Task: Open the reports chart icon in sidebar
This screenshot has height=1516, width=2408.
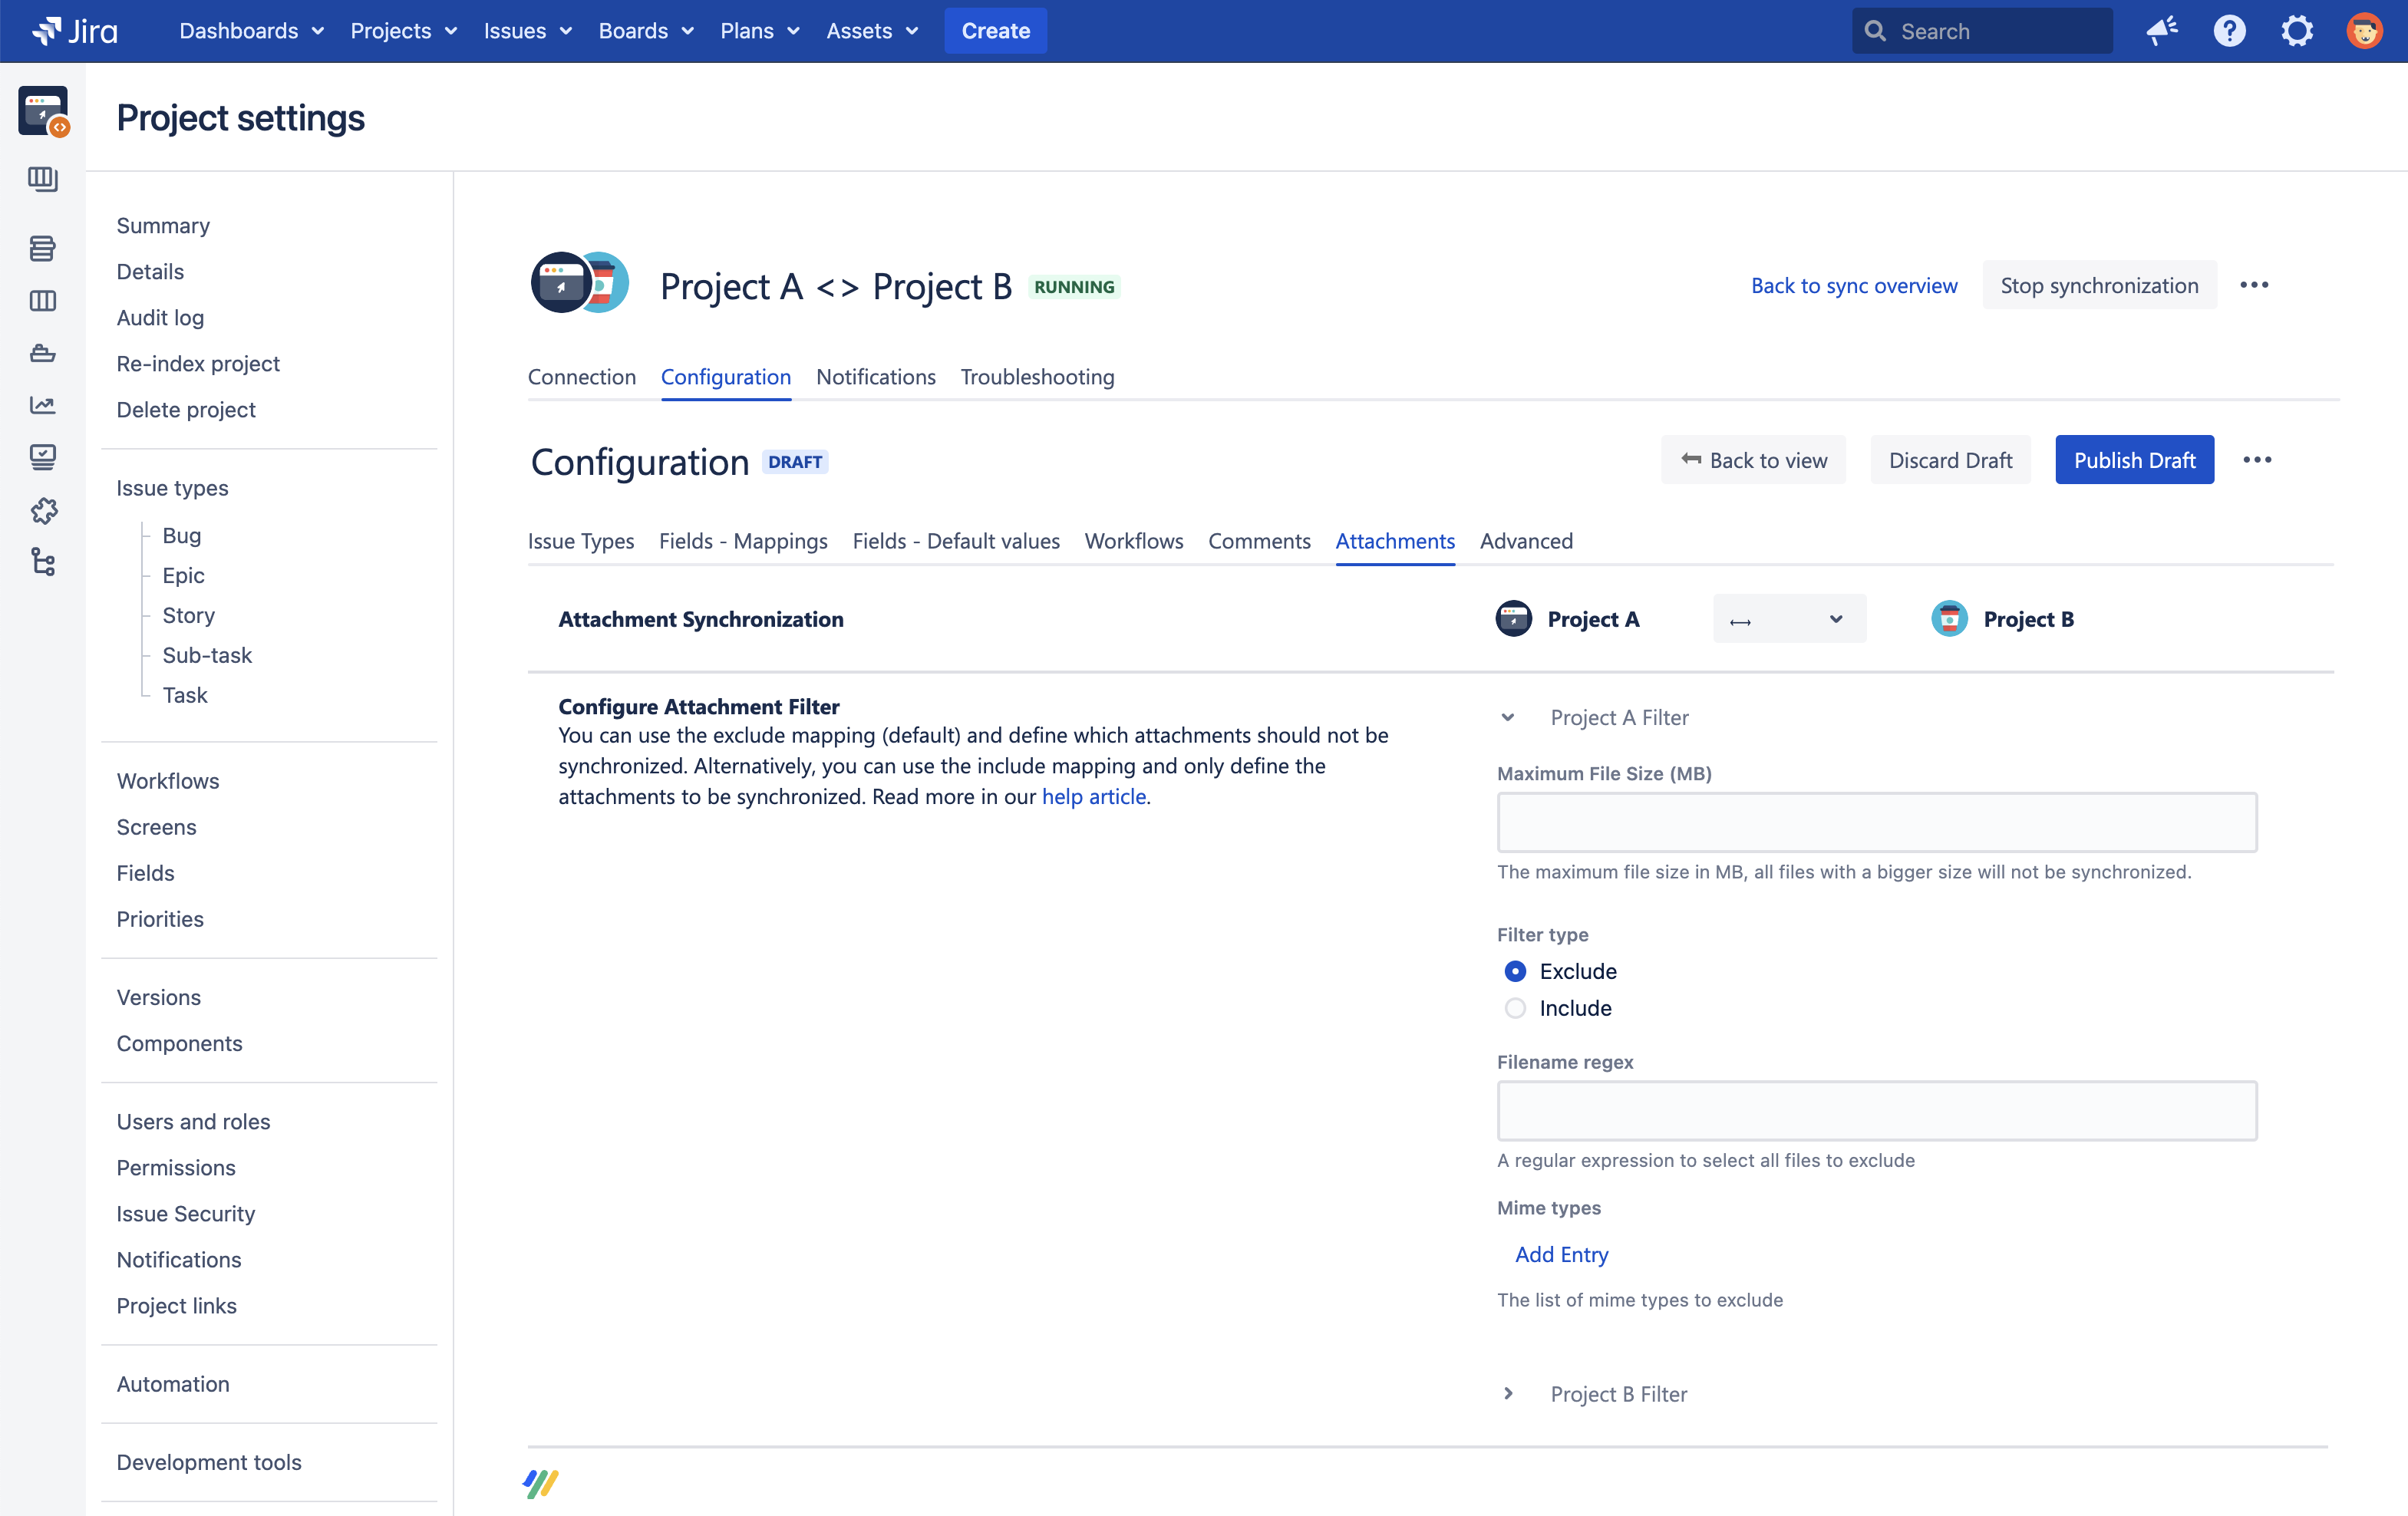Action: pyautogui.click(x=42, y=405)
